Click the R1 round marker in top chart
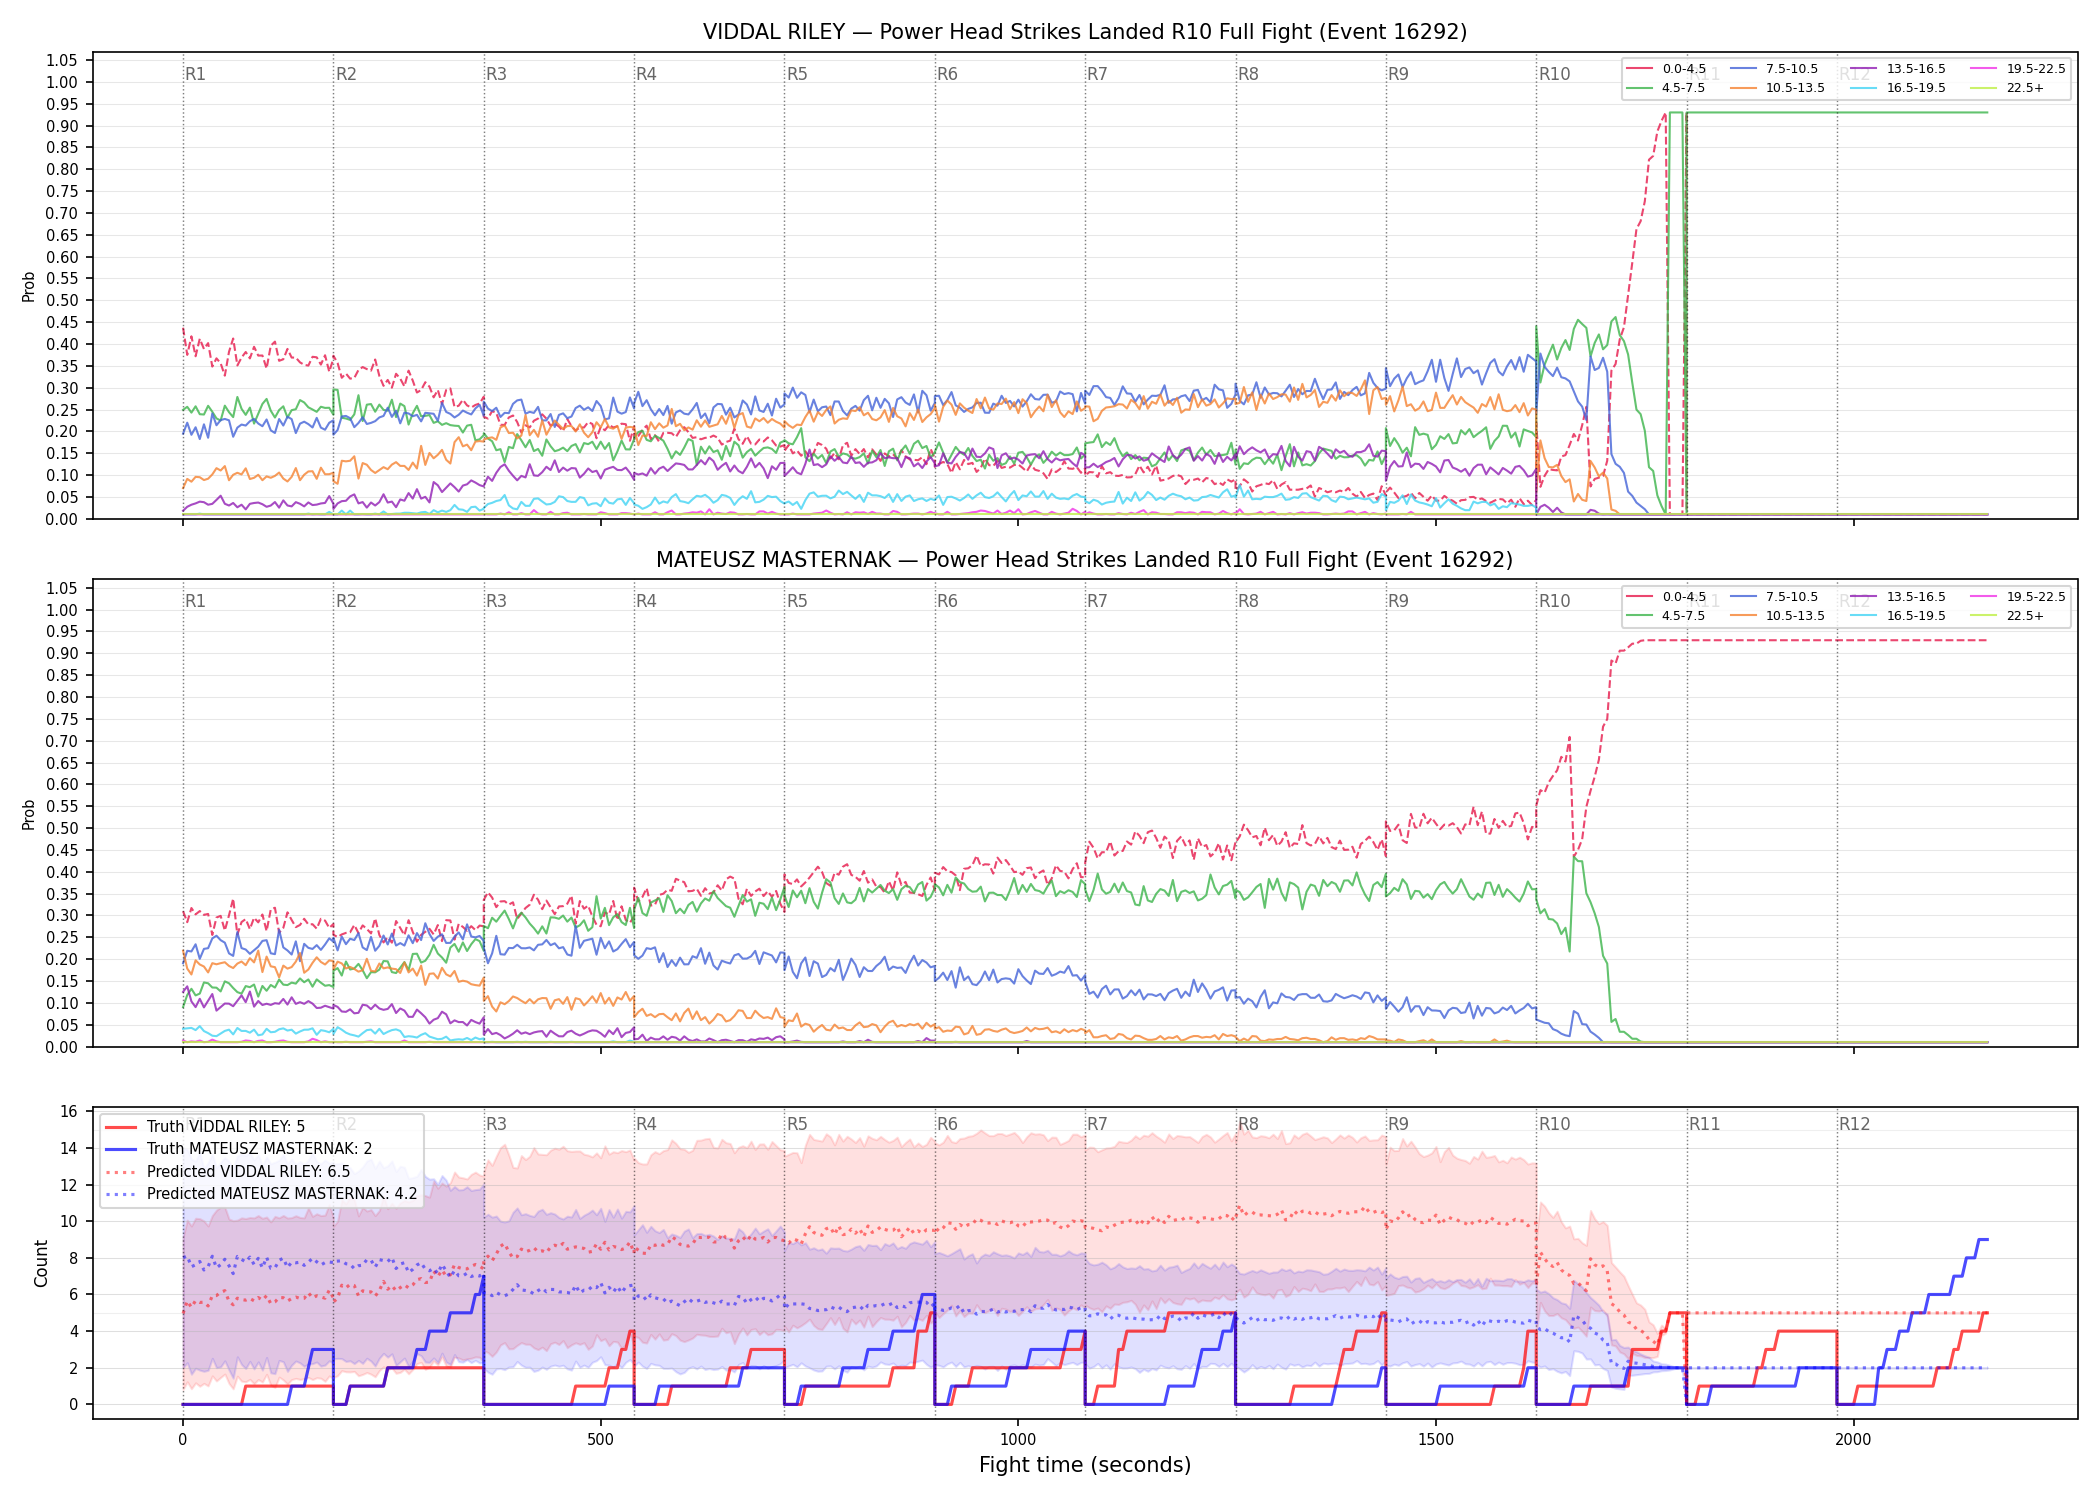The width and height of the screenshot is (2100, 1500). (x=195, y=74)
